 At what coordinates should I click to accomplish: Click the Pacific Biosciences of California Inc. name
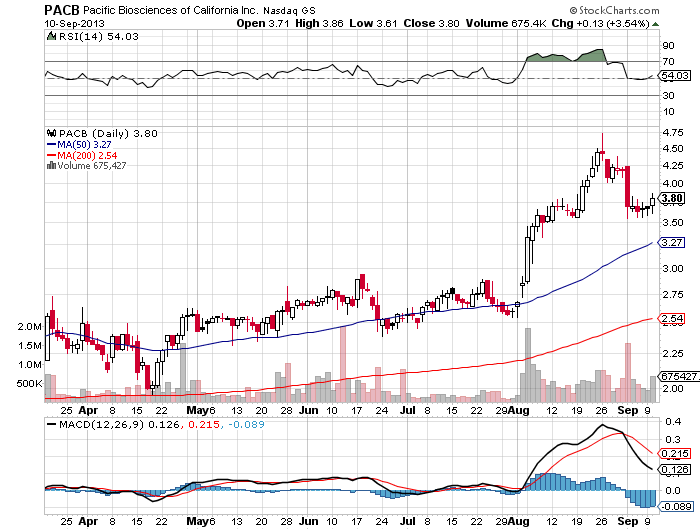tap(171, 10)
